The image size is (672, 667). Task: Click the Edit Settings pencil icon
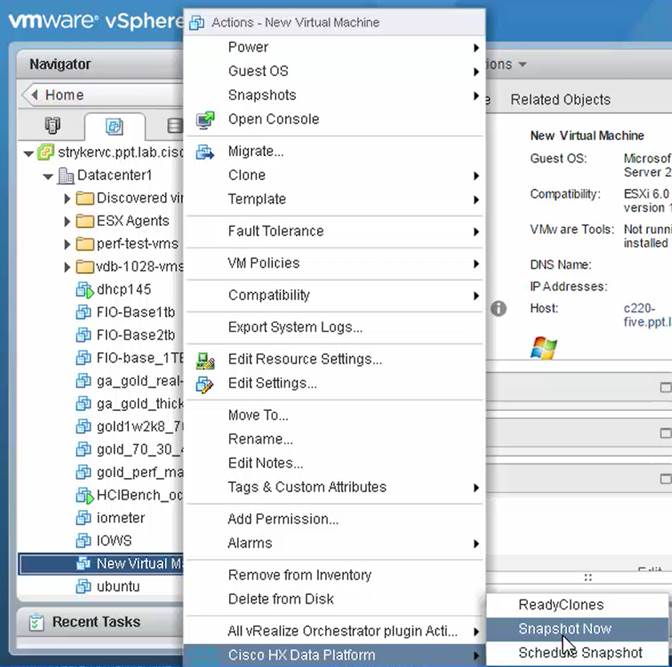204,384
